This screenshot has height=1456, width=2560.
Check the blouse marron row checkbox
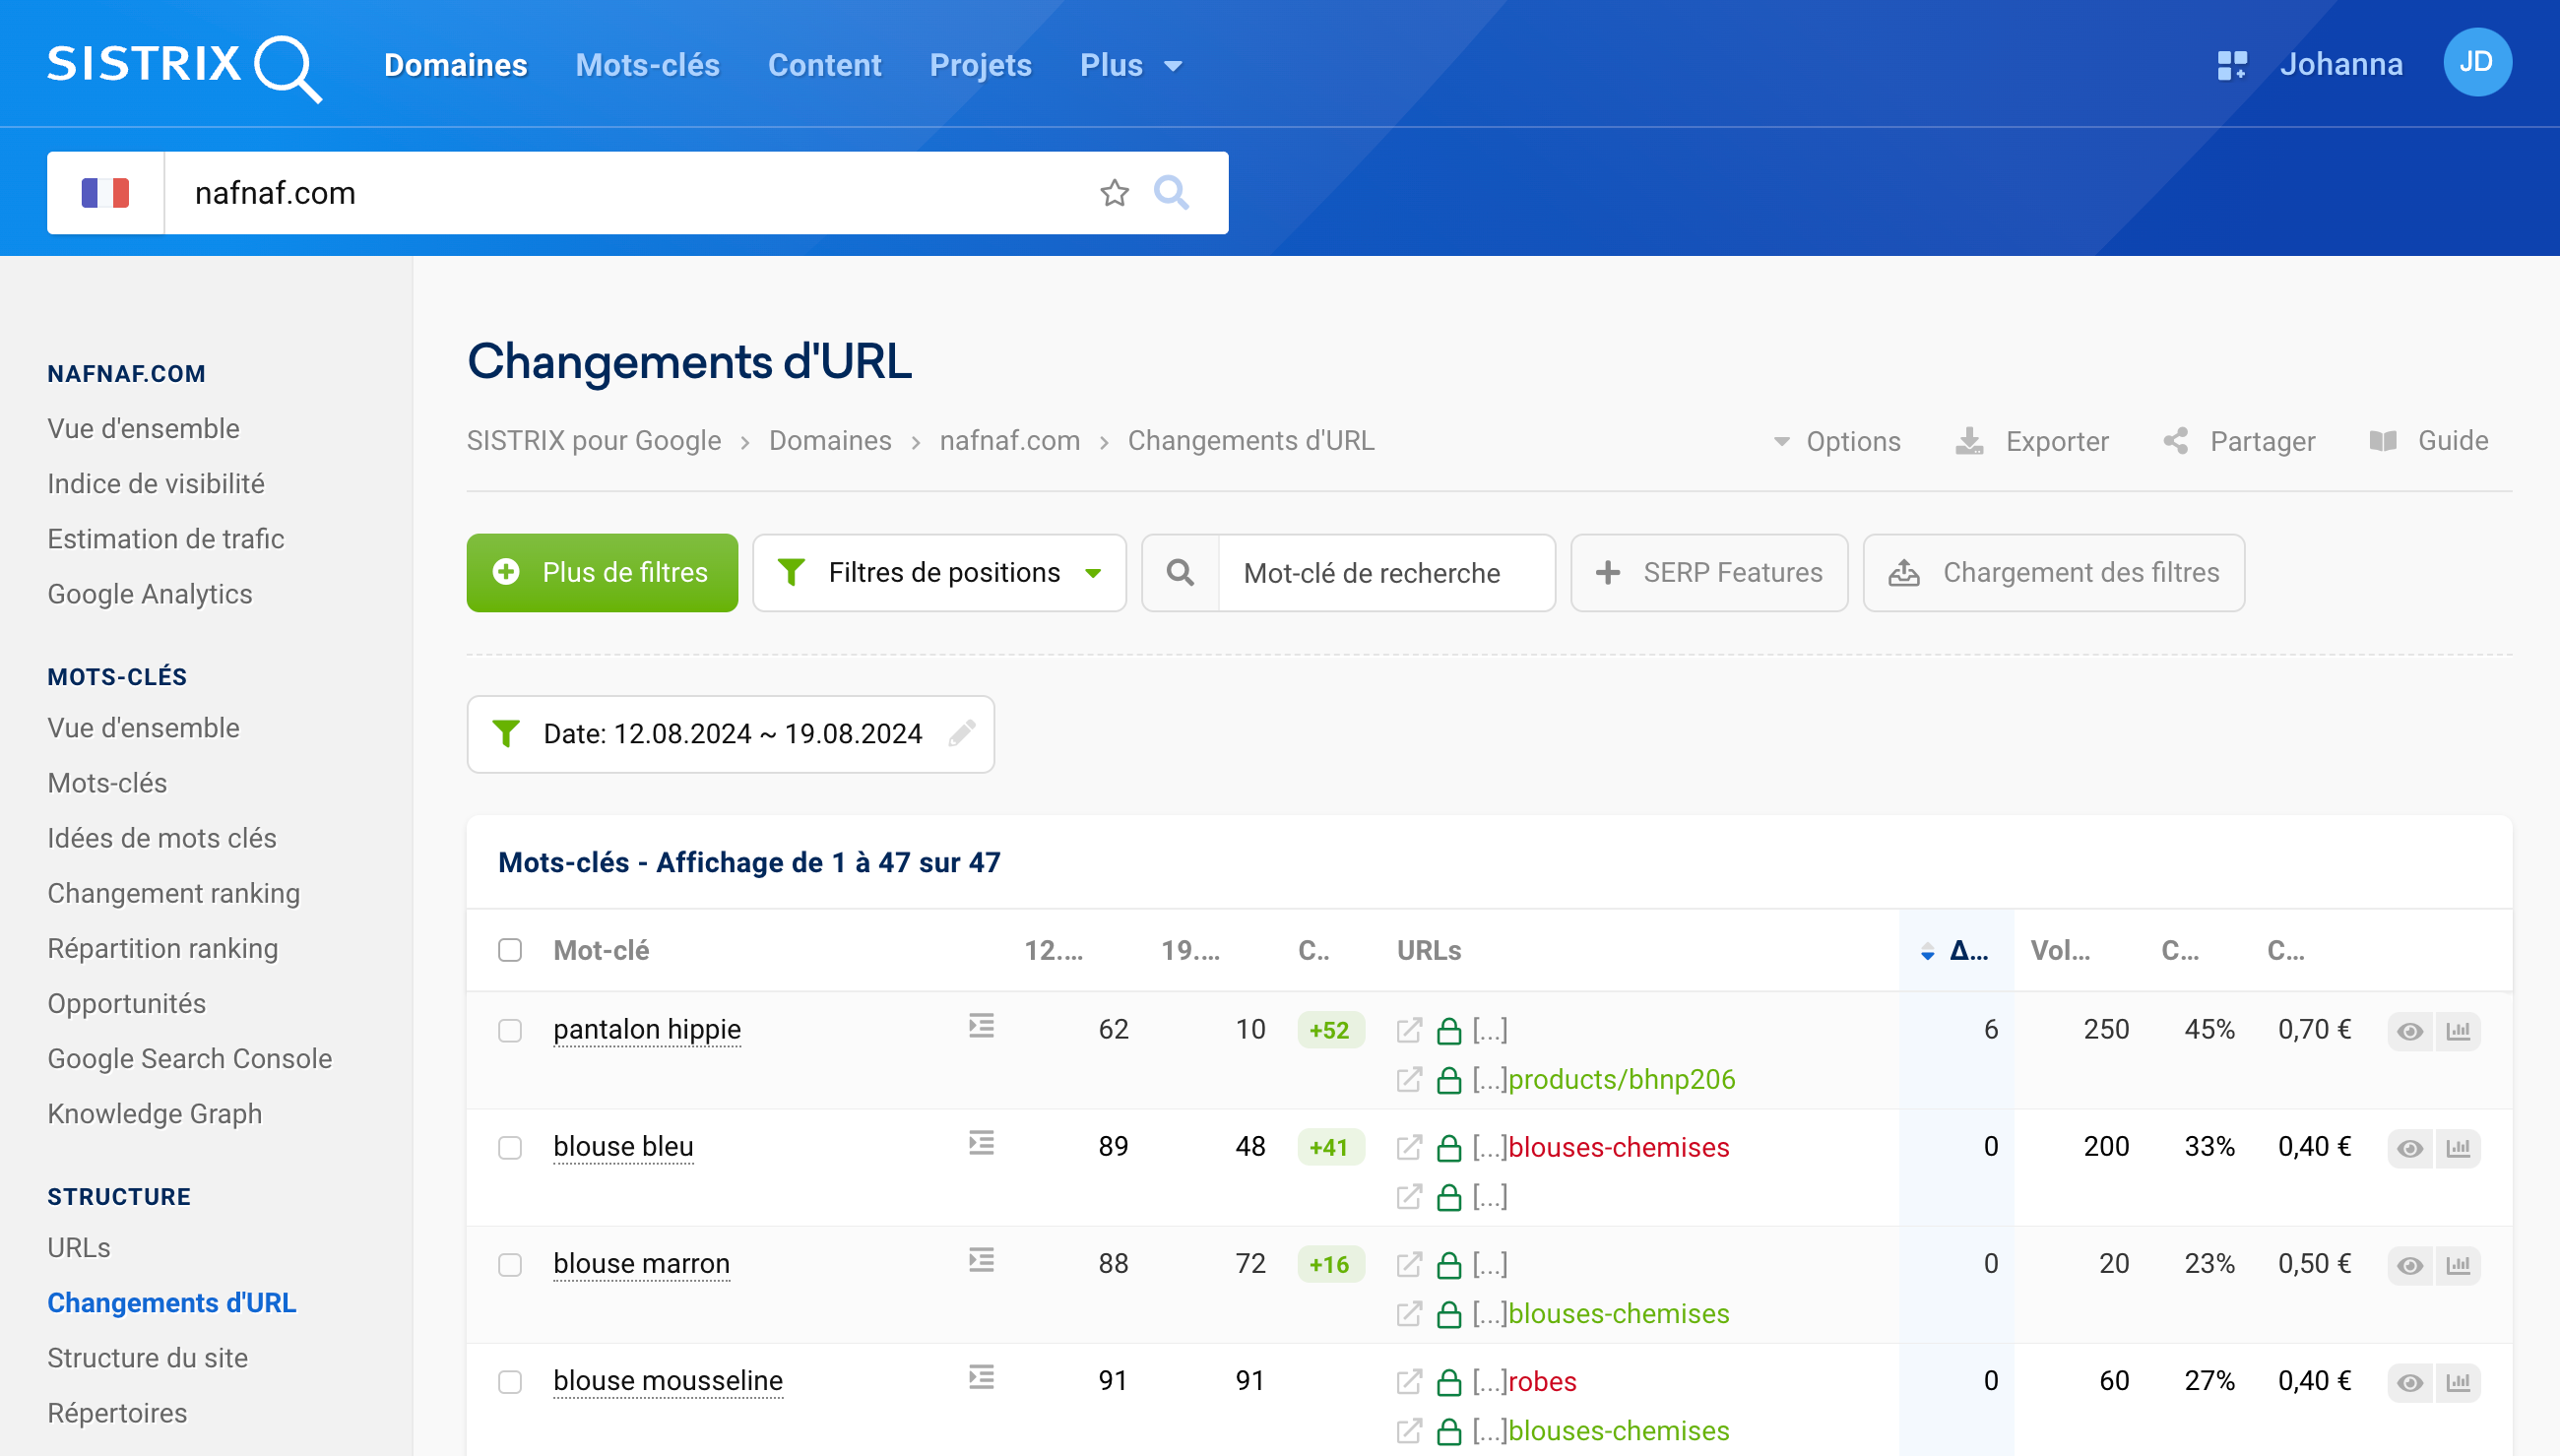coord(510,1264)
